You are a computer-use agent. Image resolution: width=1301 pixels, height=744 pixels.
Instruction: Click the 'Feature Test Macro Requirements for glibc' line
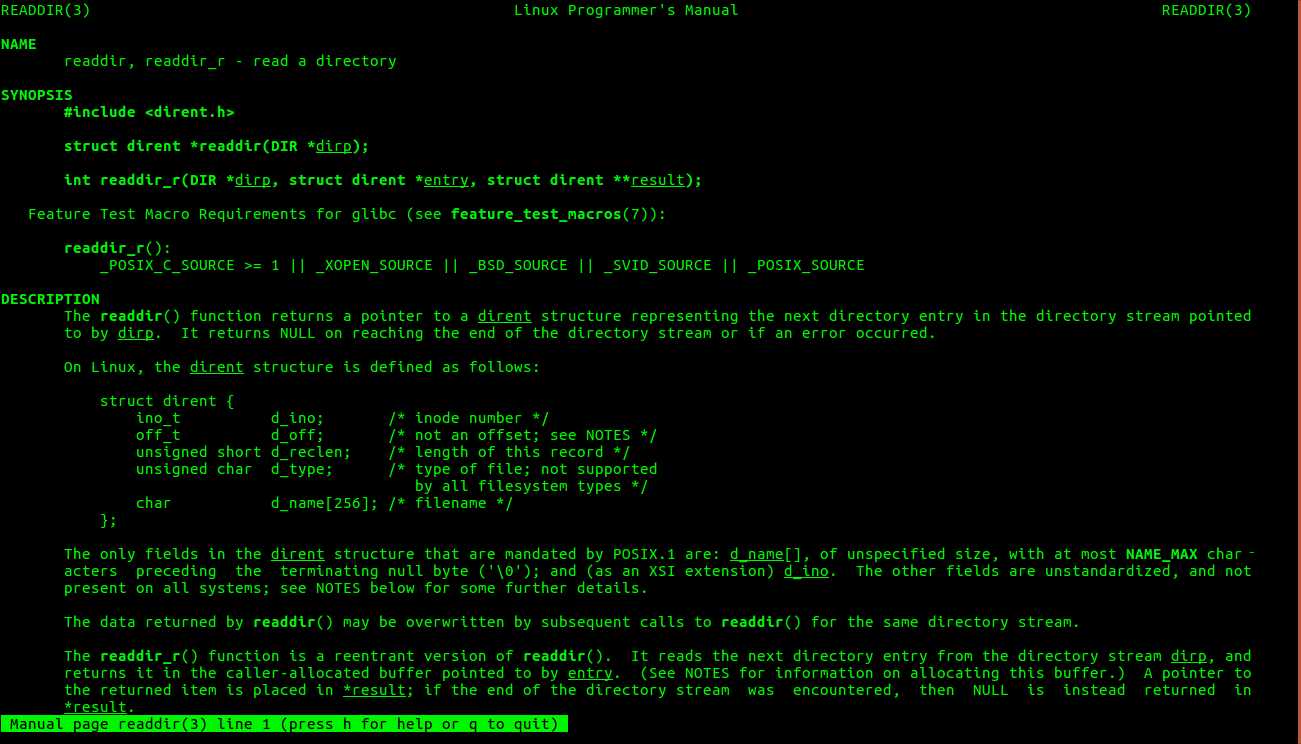click(347, 214)
